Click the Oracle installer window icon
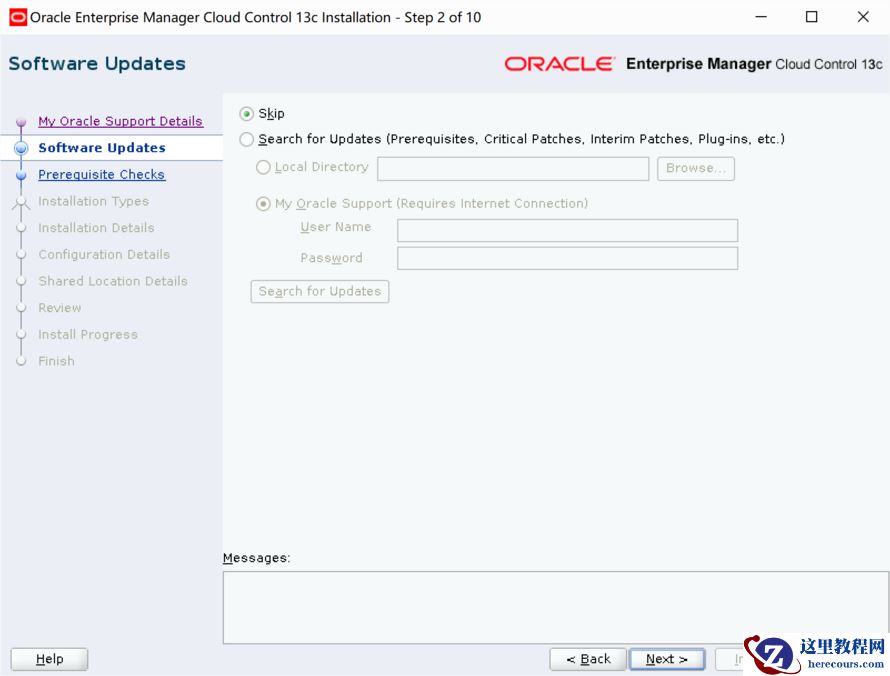 pyautogui.click(x=18, y=17)
